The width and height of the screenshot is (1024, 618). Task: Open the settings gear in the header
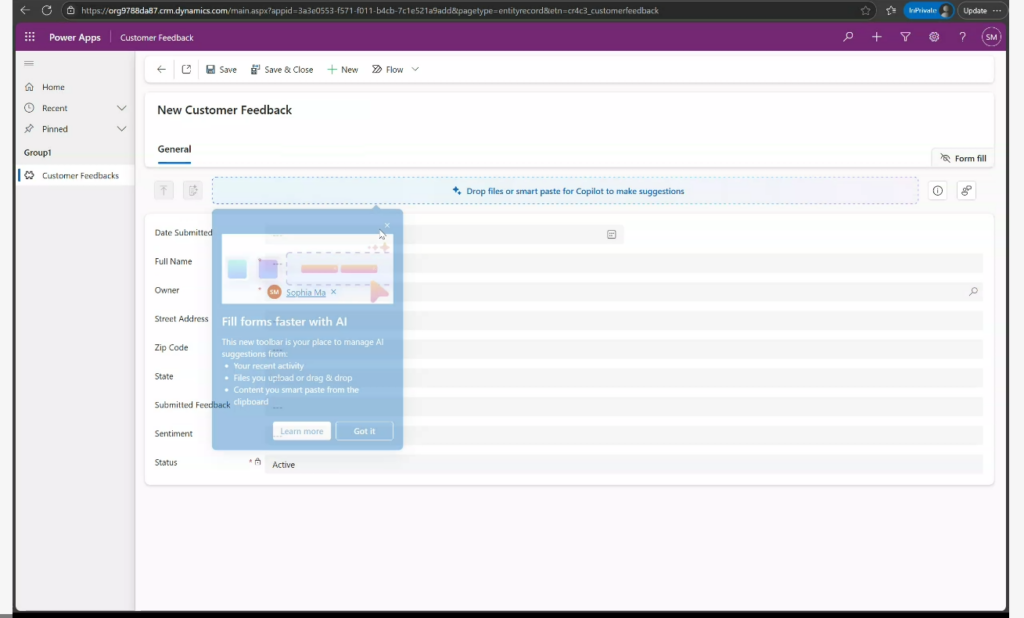pos(934,37)
